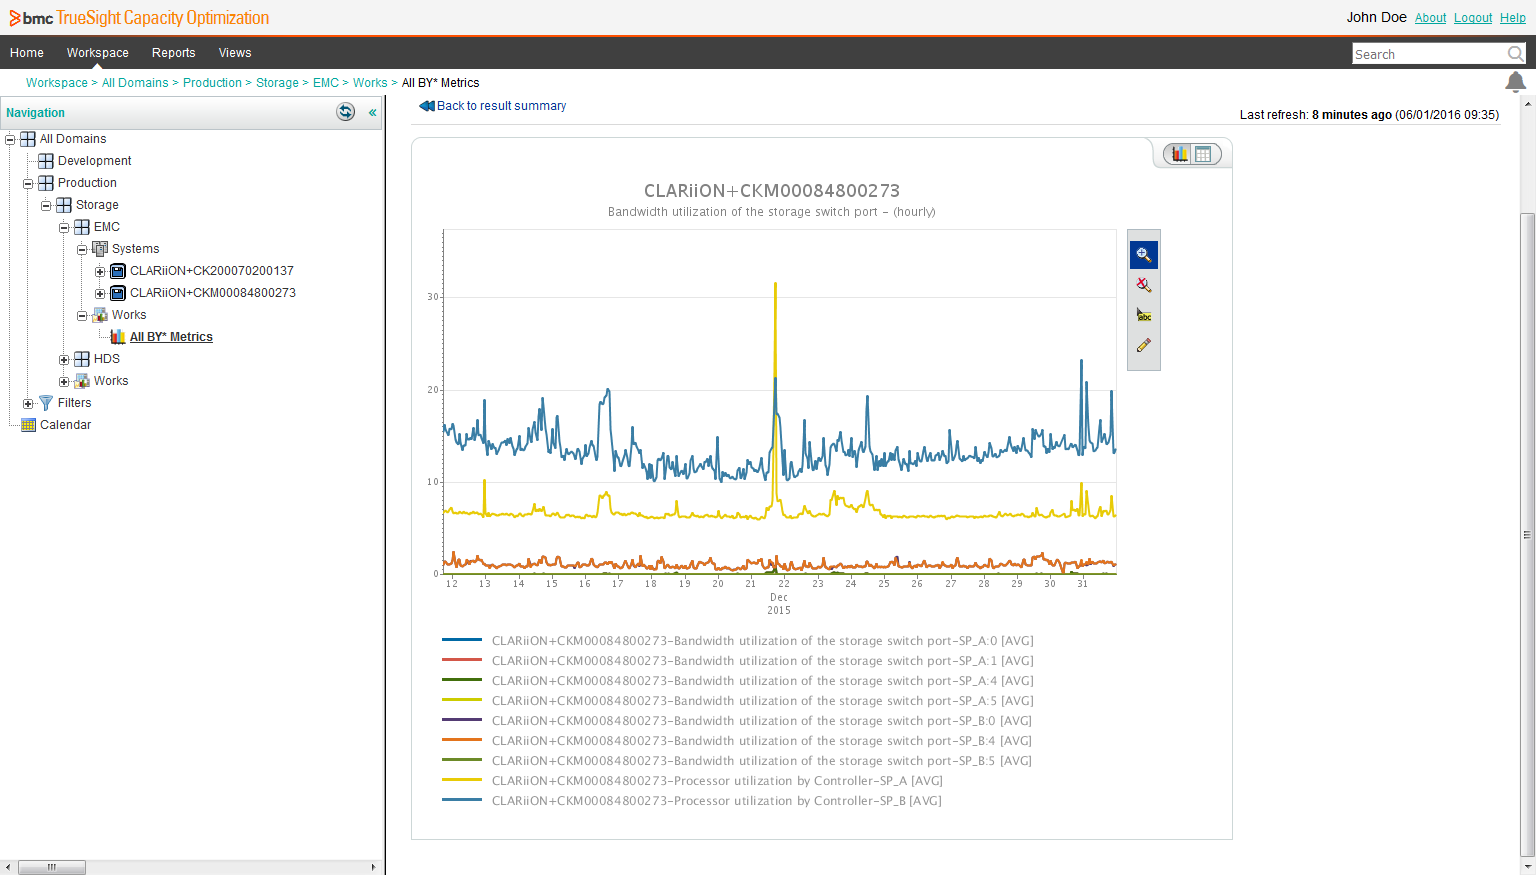Click the page vertical scrollbar
The width and height of the screenshot is (1536, 875).
pos(1527,534)
